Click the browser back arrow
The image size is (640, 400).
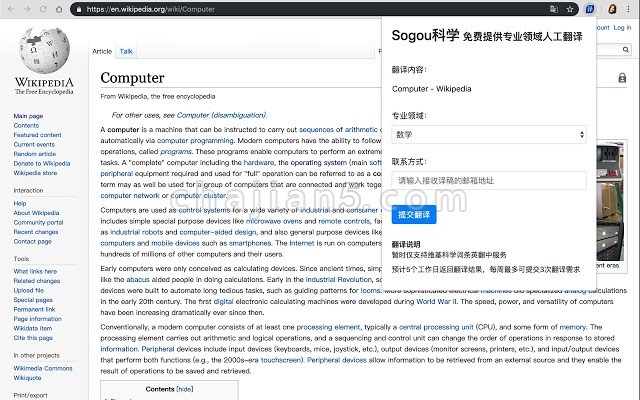click(x=11, y=9)
